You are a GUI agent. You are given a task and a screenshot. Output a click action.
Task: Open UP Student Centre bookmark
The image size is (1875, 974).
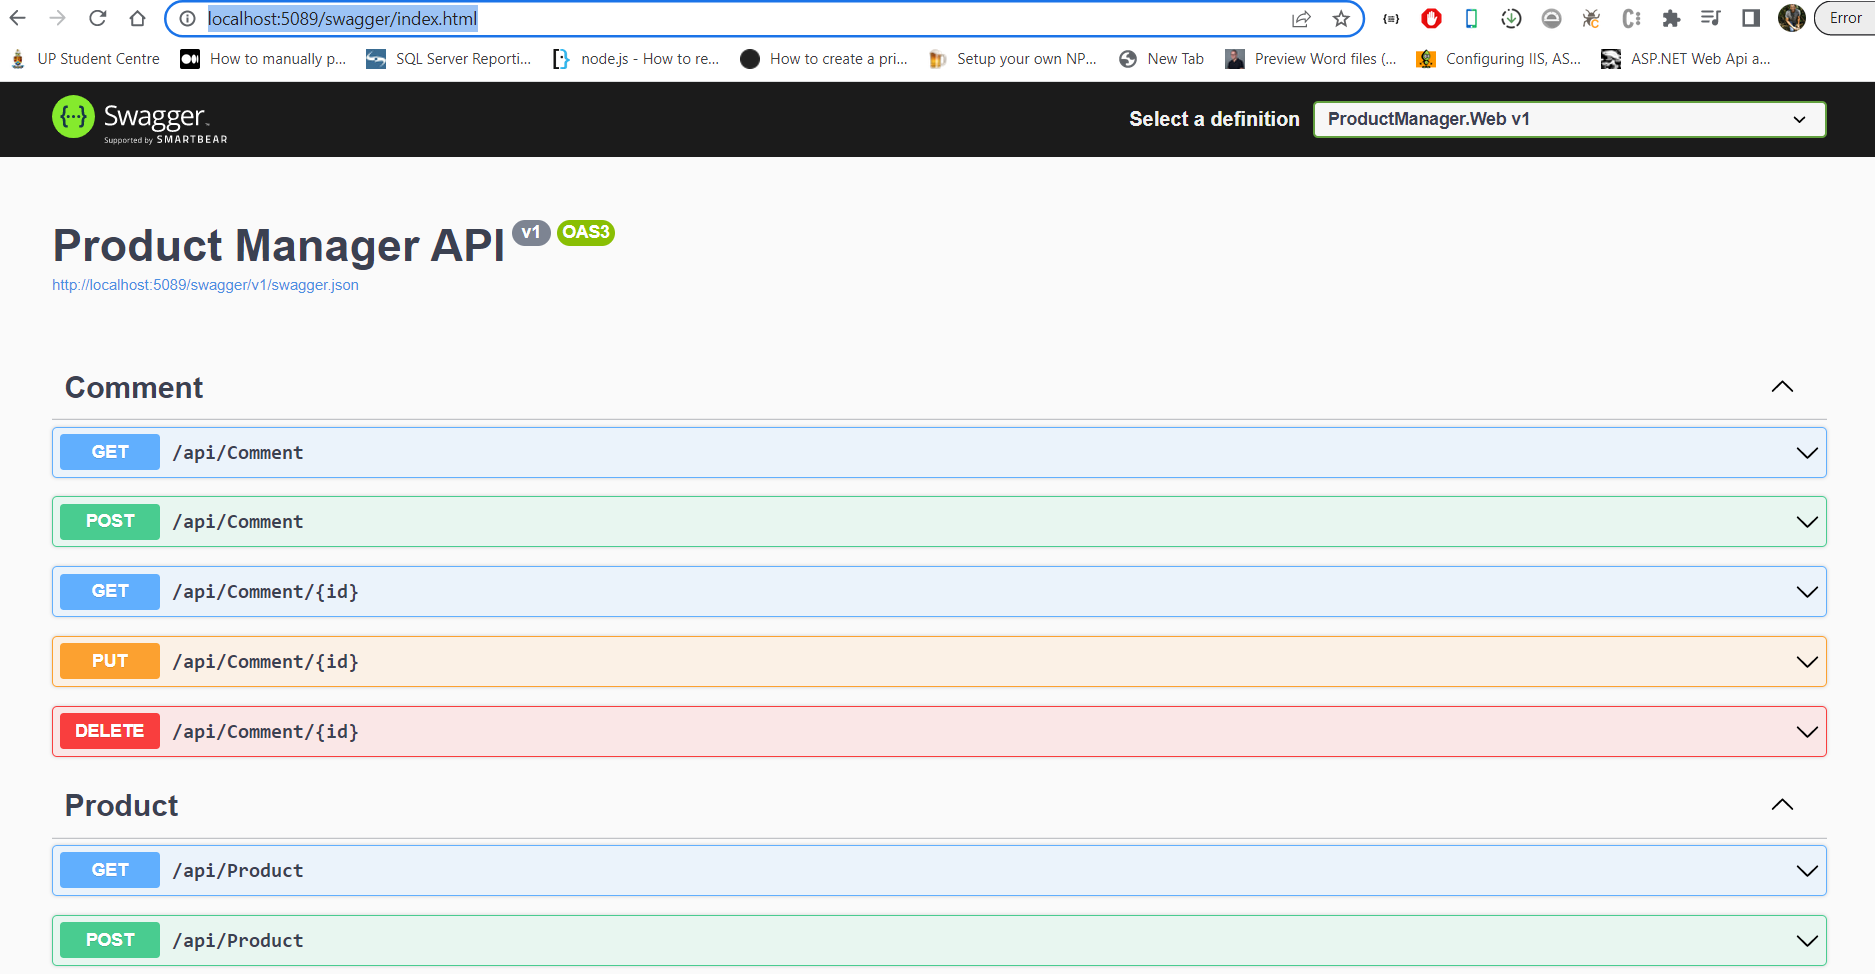click(85, 59)
